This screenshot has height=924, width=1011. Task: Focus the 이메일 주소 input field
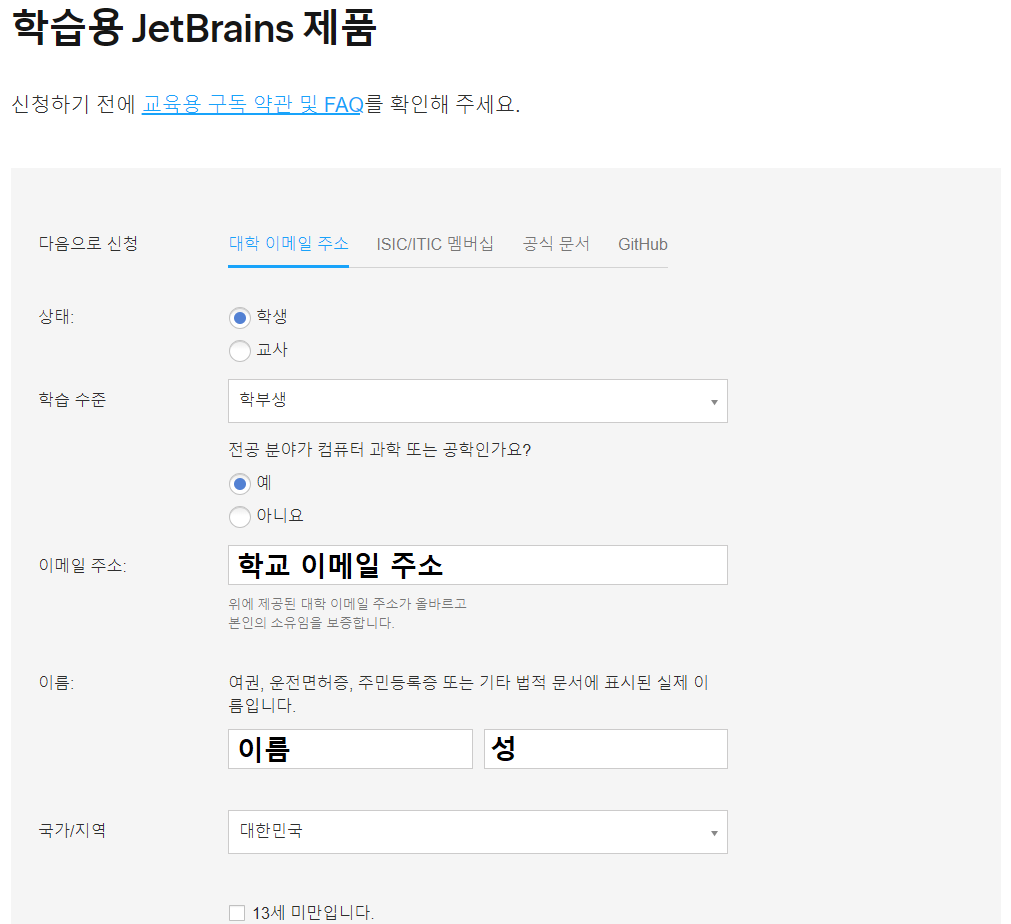pyautogui.click(x=478, y=565)
